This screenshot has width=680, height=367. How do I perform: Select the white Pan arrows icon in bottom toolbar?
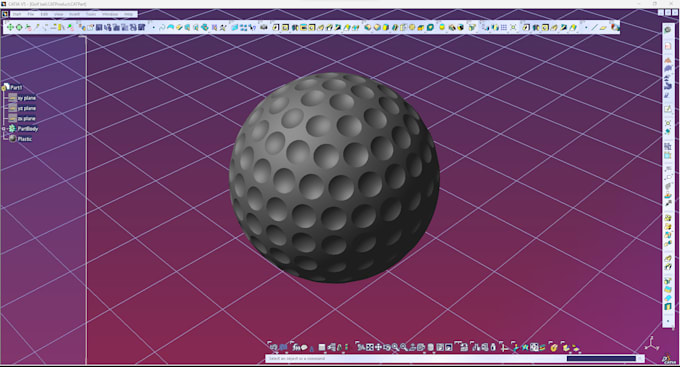pyautogui.click(x=378, y=347)
